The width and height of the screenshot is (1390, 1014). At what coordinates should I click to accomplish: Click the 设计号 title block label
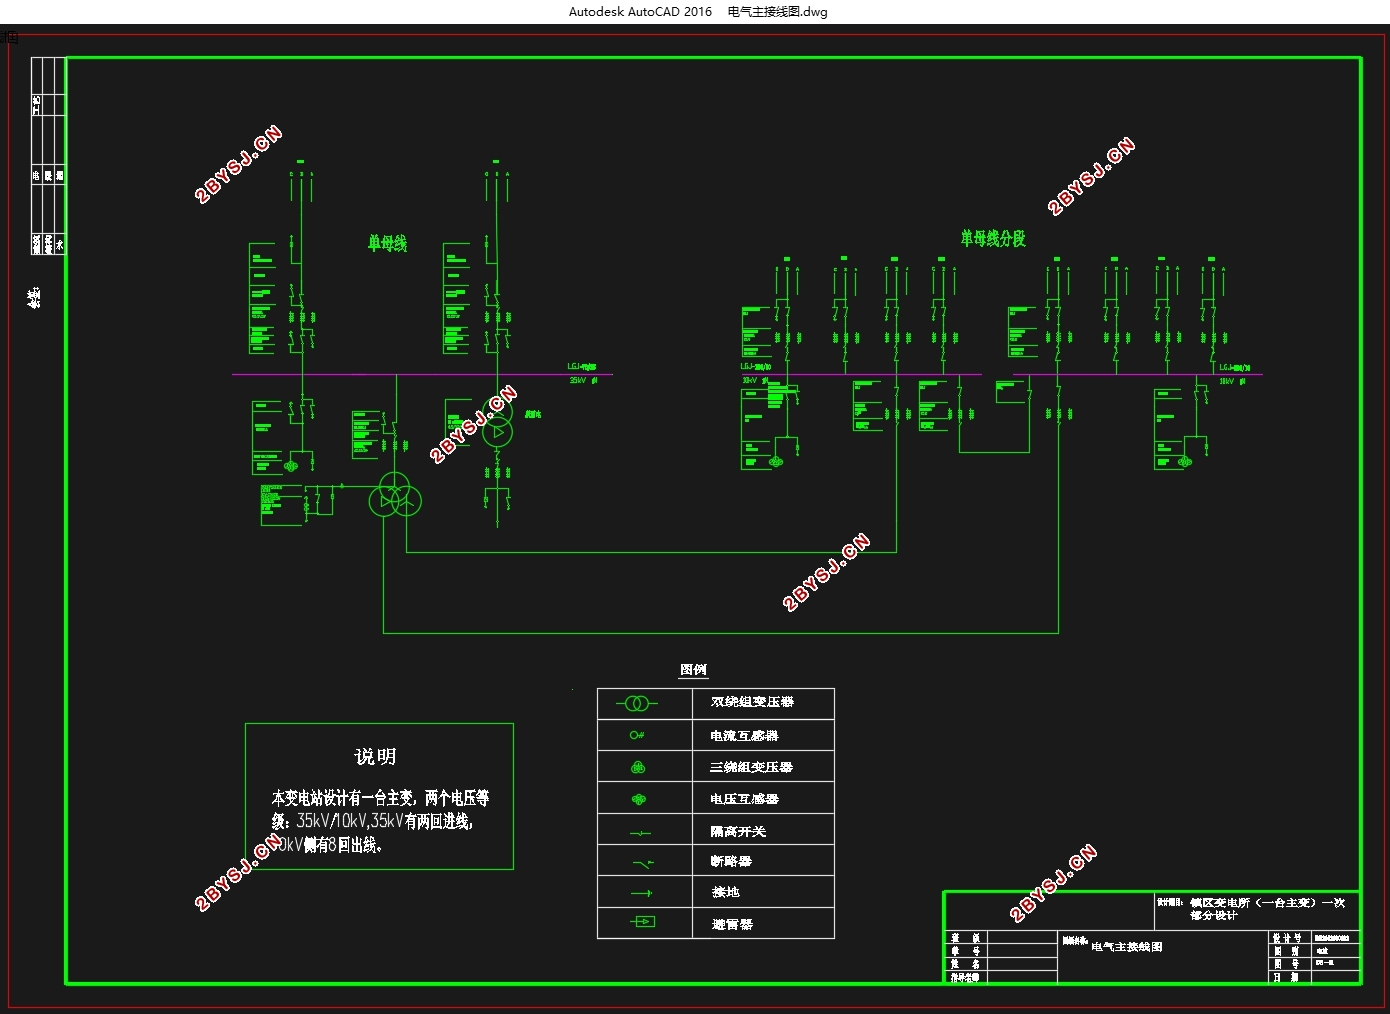pos(1287,938)
